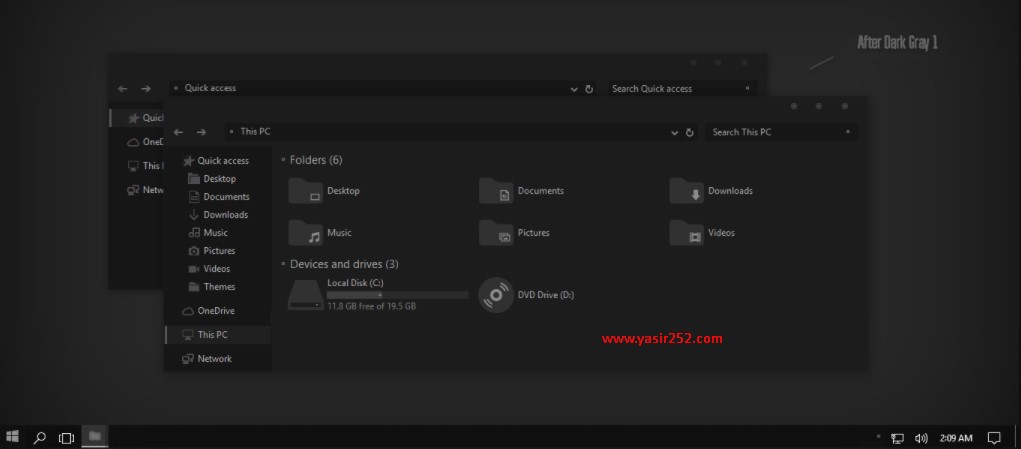Select Themes in the navigation sidebar

point(218,287)
